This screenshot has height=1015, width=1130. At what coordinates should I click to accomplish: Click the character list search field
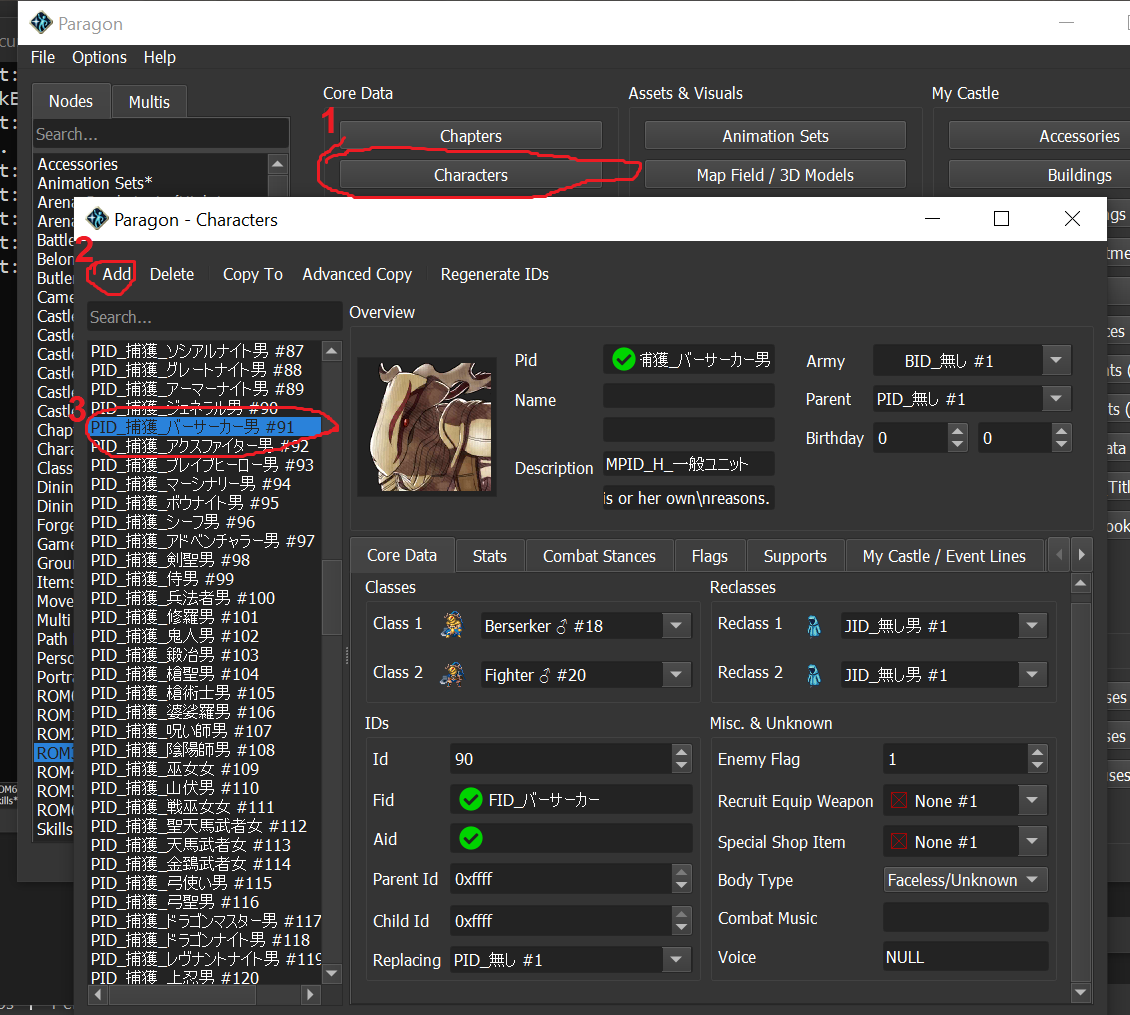point(214,316)
